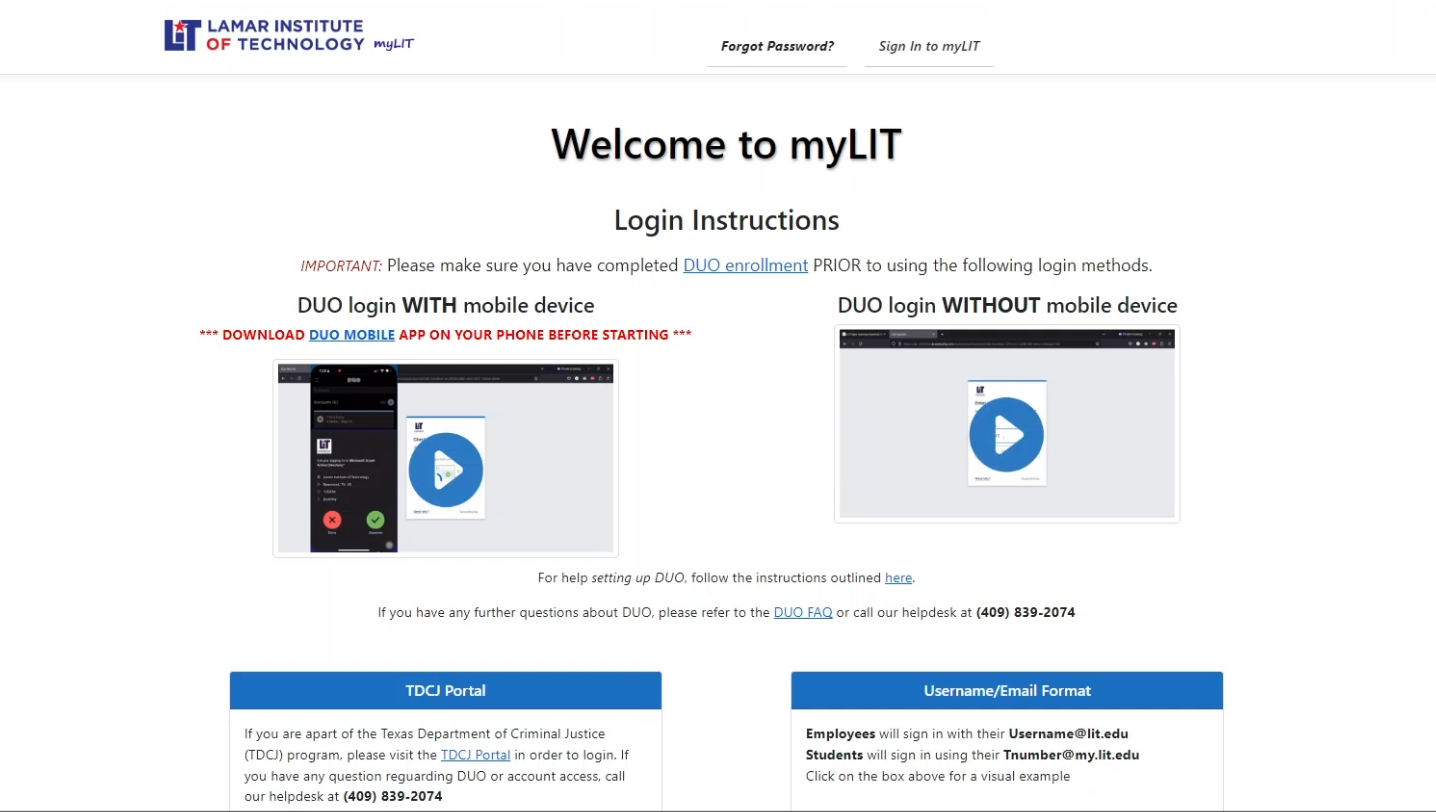Play the DUO login WITH mobile device video
The image size is (1436, 812).
pyautogui.click(x=446, y=470)
